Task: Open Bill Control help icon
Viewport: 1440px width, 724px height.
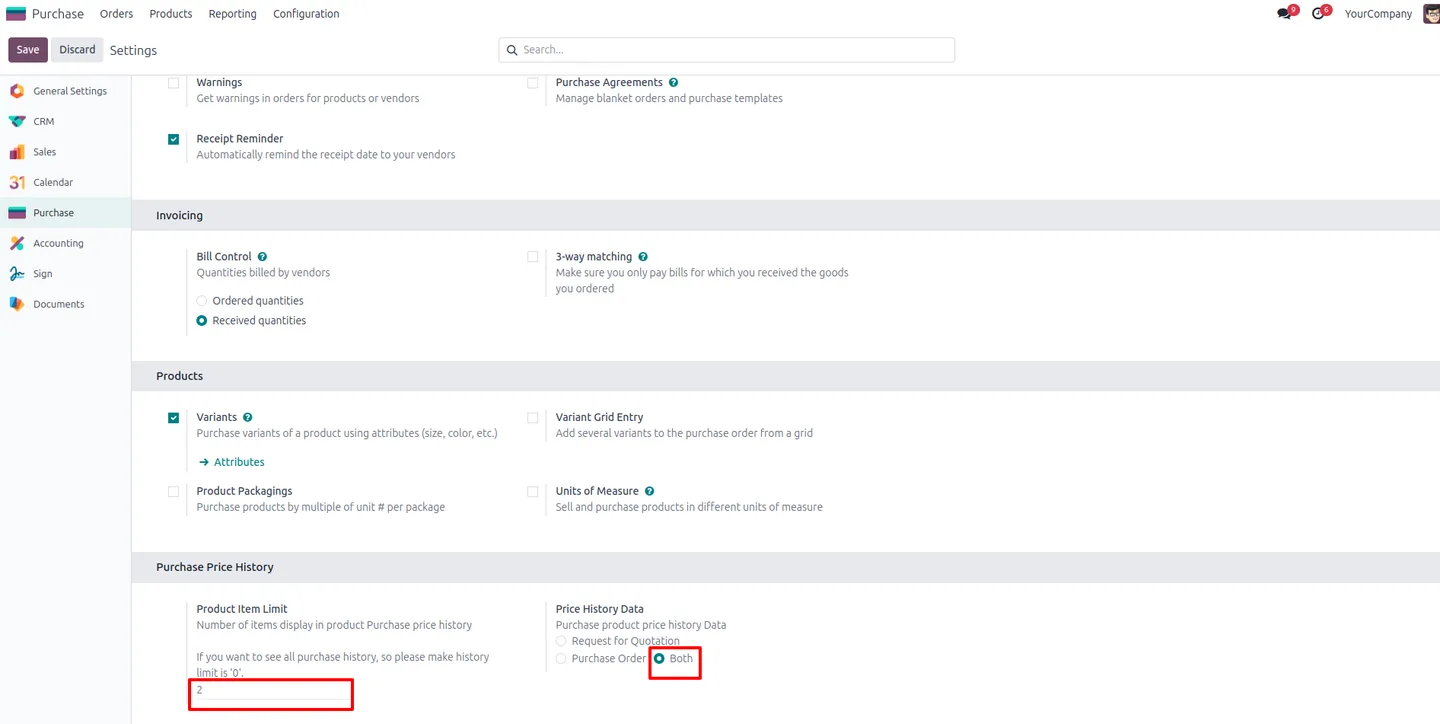Action: (x=262, y=257)
